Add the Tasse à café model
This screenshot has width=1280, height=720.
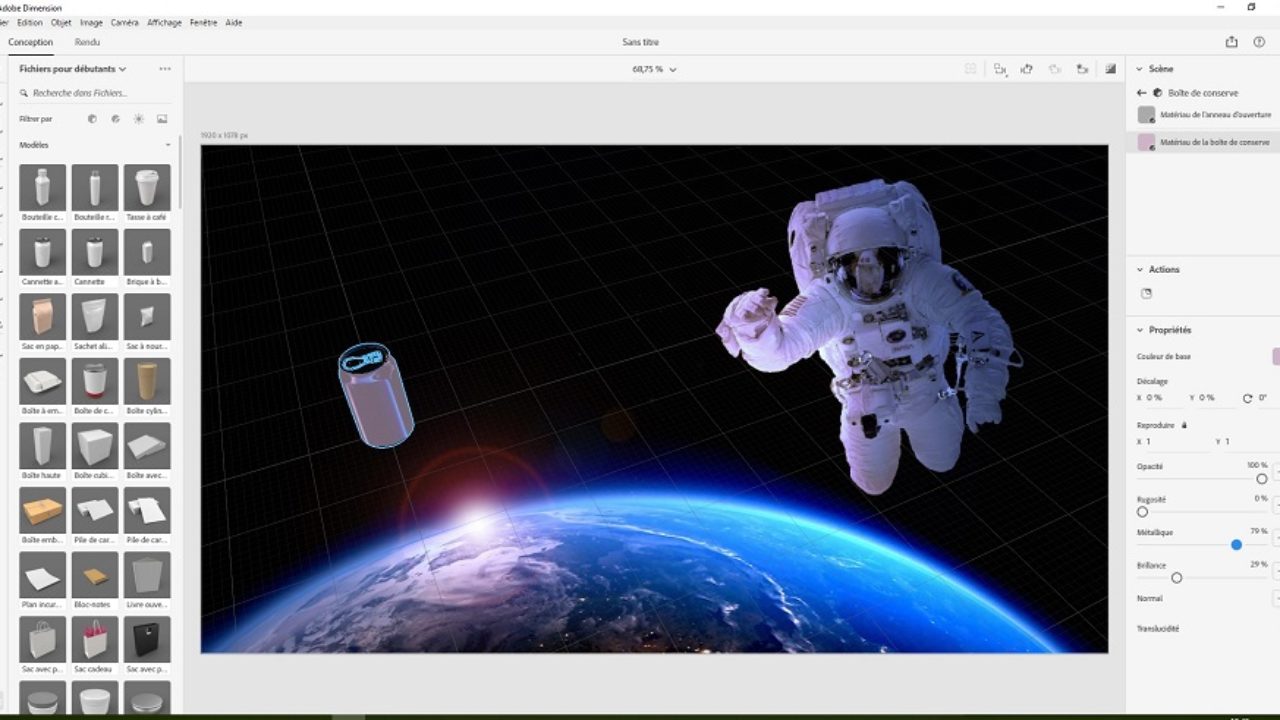point(147,188)
